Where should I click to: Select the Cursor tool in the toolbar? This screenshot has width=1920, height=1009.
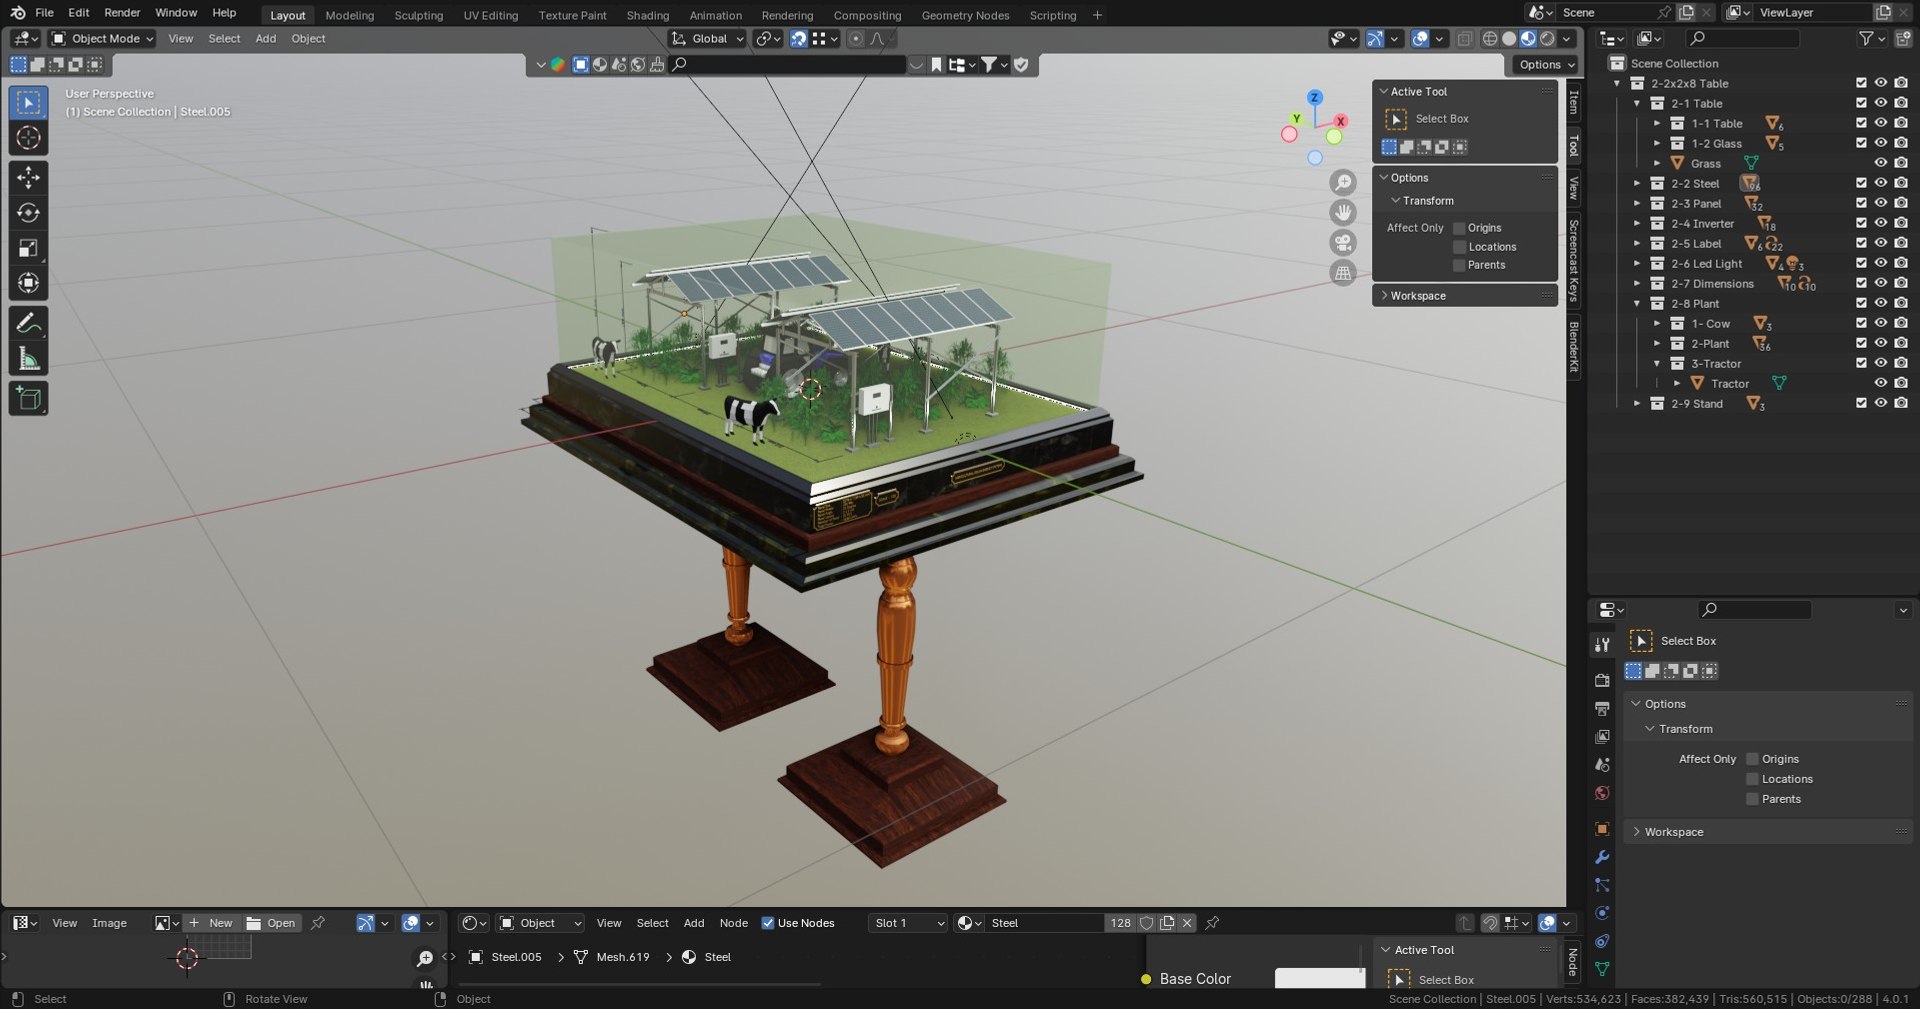tap(28, 138)
